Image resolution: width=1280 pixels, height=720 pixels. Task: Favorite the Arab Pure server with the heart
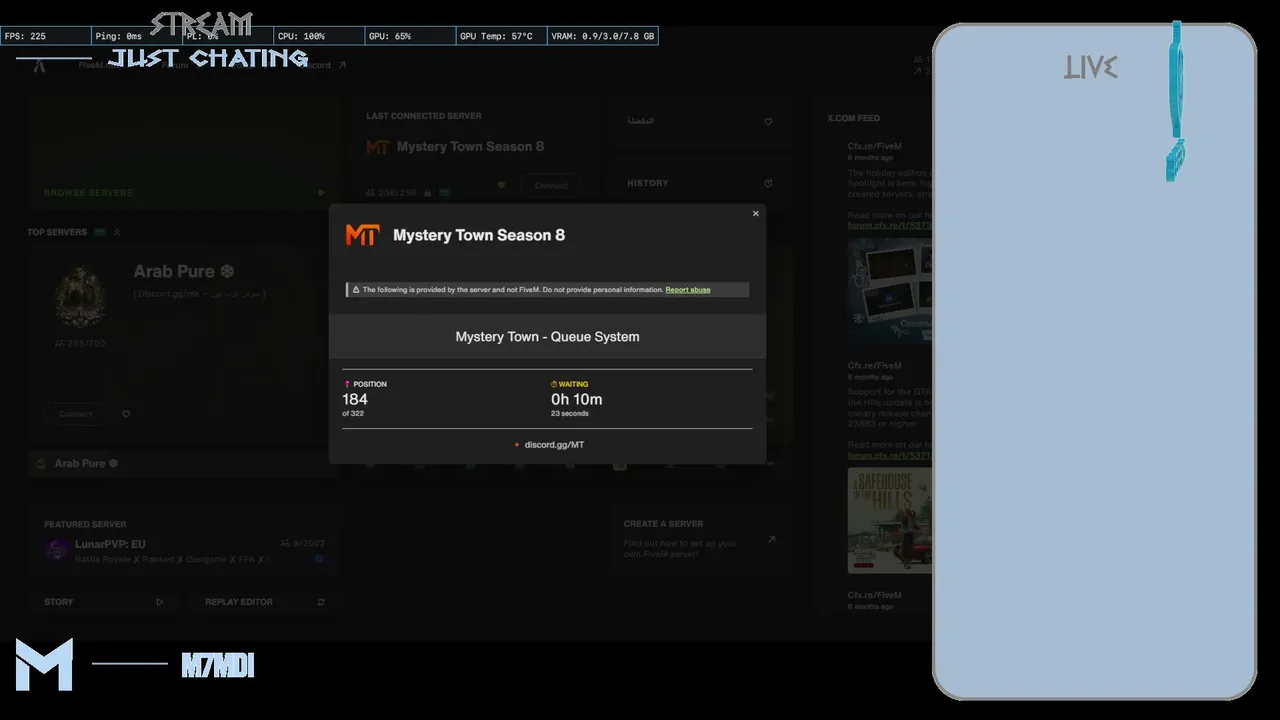[126, 414]
